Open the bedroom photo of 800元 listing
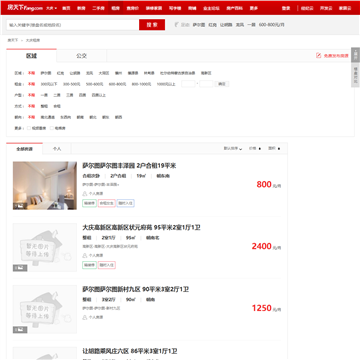This screenshot has width=360, height=360. [x=45, y=186]
